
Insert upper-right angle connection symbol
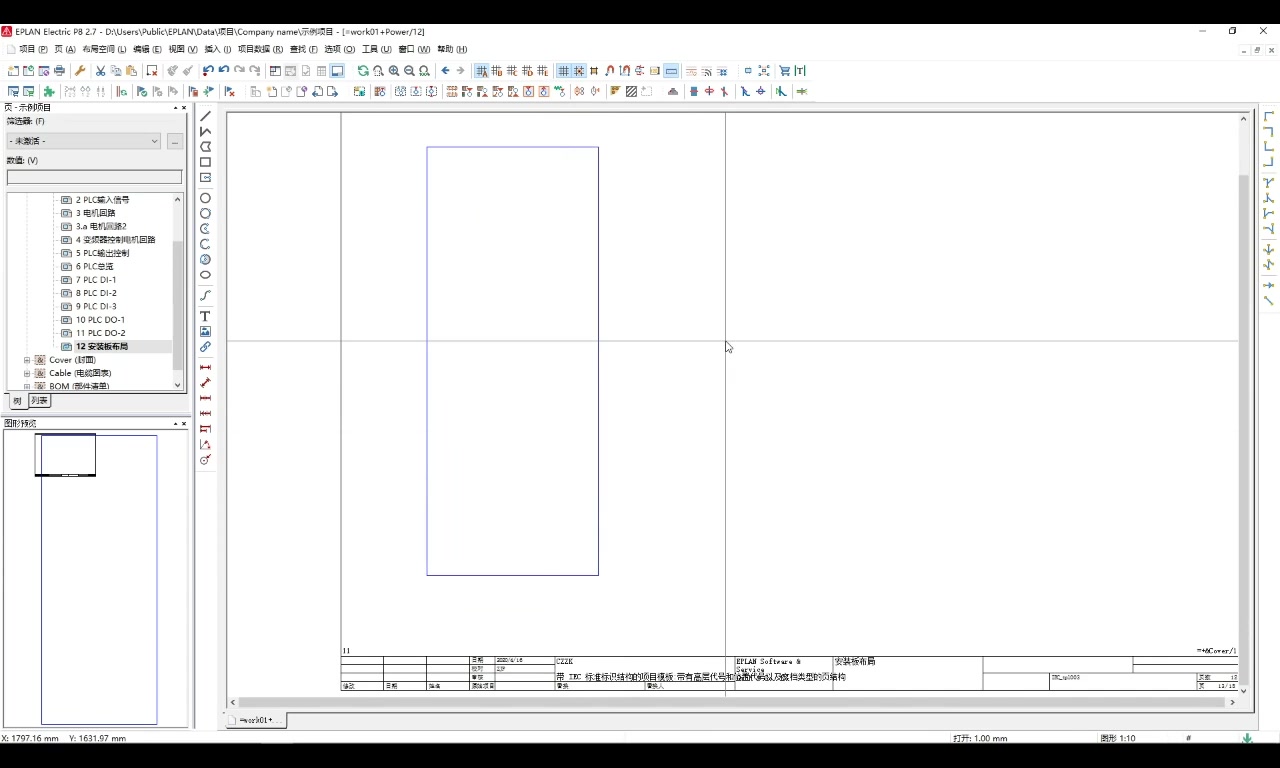pyautogui.click(x=1268, y=131)
